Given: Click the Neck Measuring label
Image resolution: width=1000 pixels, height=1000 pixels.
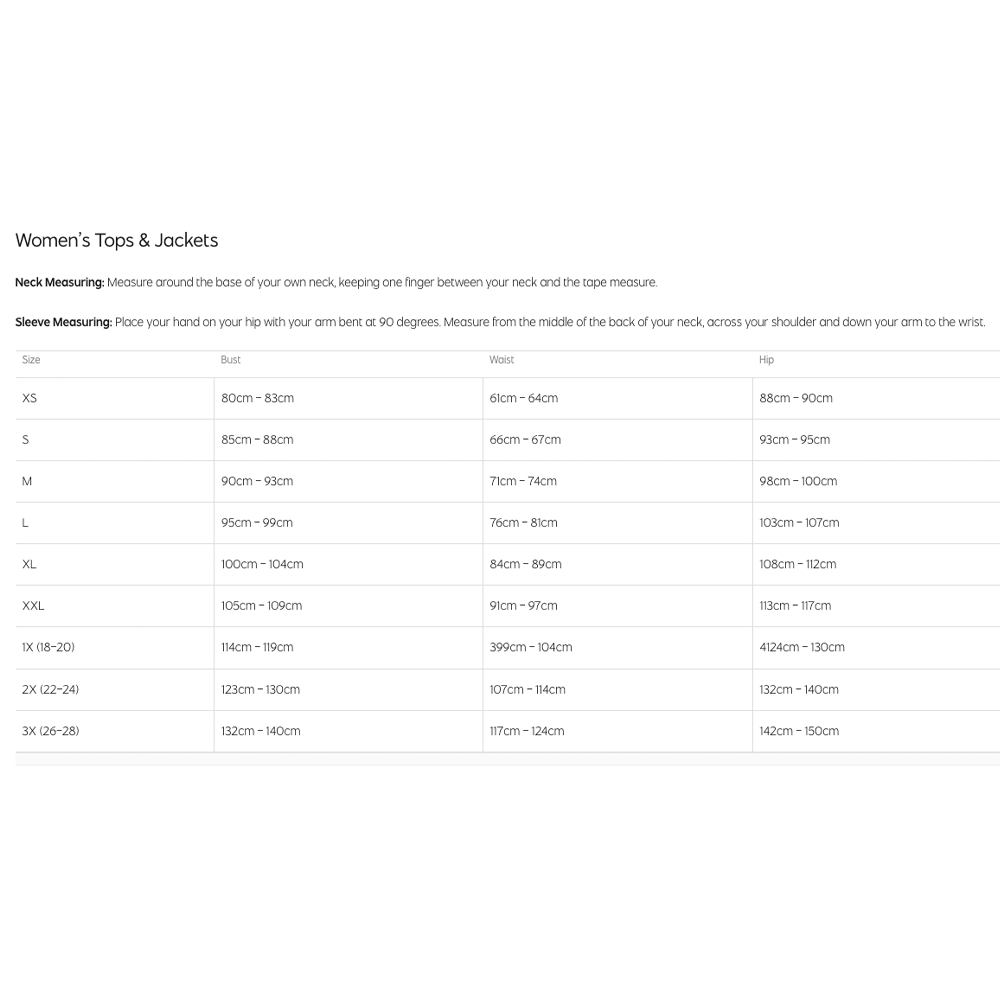Looking at the screenshot, I should pos(59,283).
